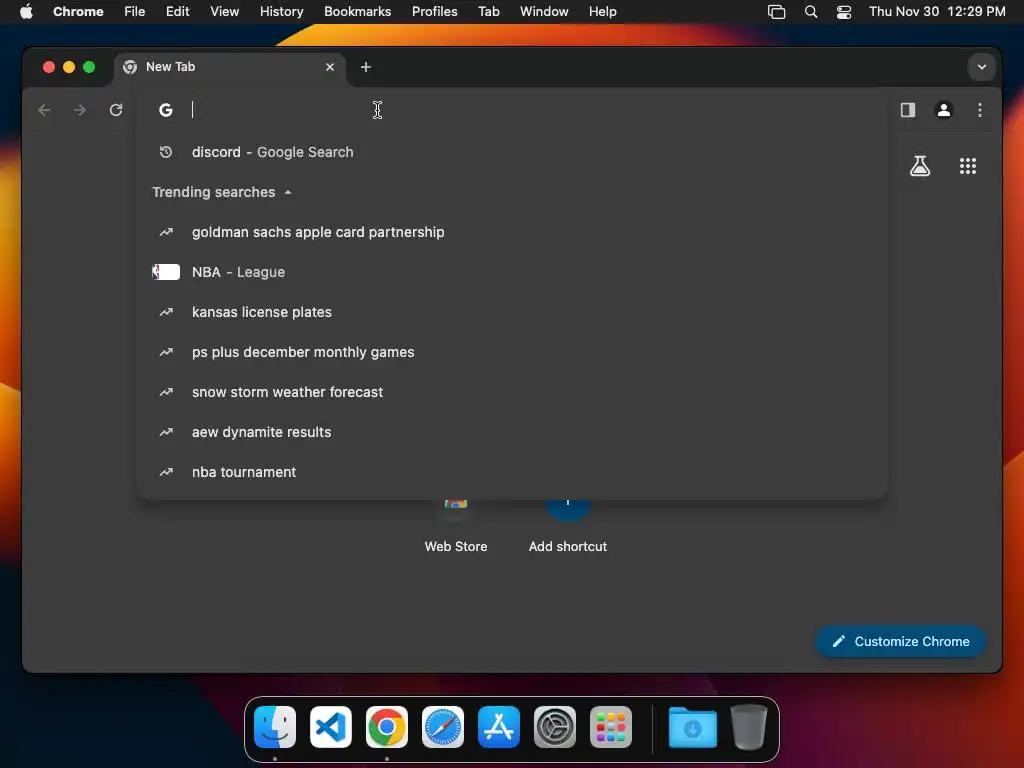Select kansas license plates suggestion
Image resolution: width=1024 pixels, height=768 pixels.
point(512,312)
